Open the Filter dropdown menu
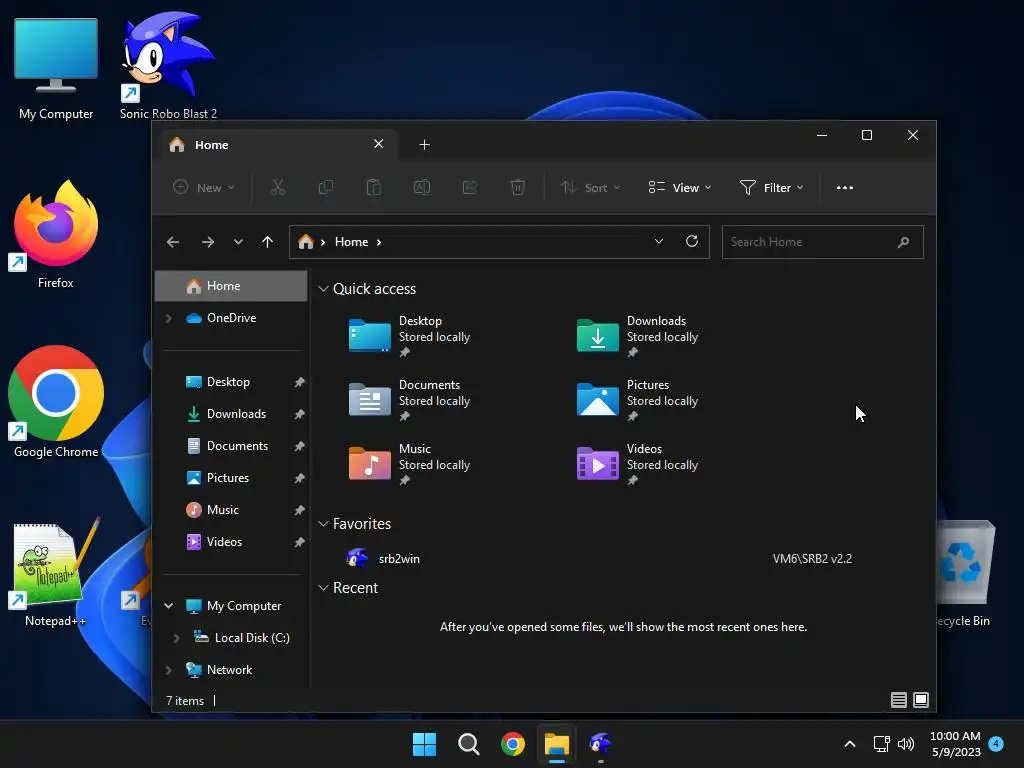The width and height of the screenshot is (1024, 768). (771, 187)
